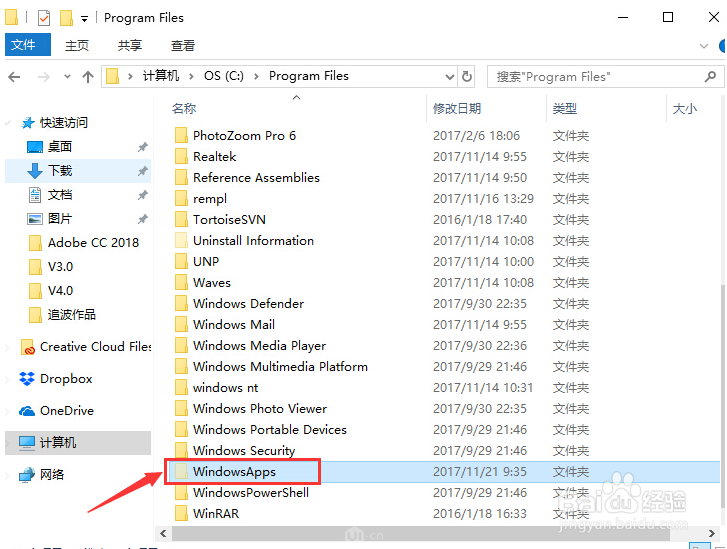Sort by 名称 column header
The width and height of the screenshot is (727, 549).
[184, 109]
